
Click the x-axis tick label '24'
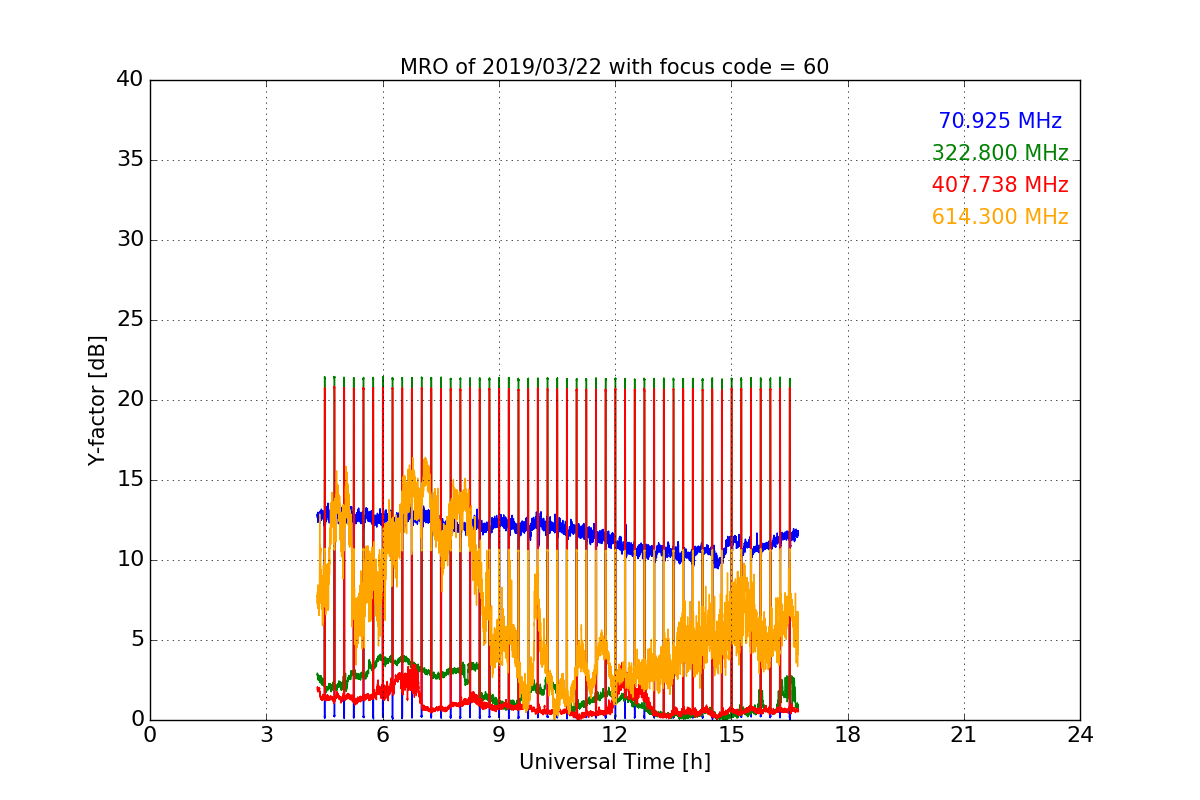point(1080,735)
